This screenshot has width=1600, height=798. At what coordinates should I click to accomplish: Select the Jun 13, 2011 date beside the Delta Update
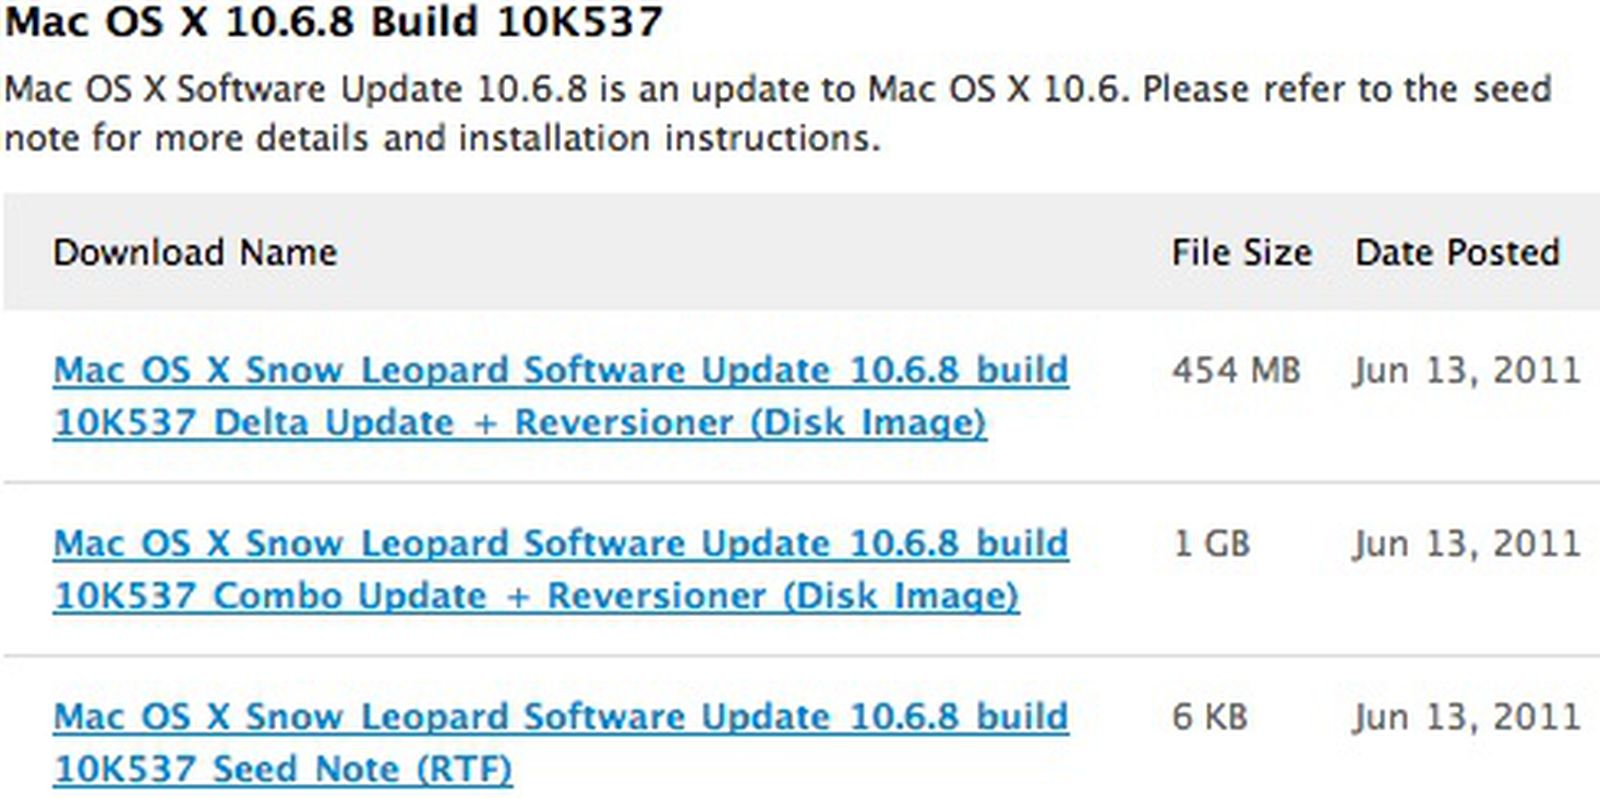(1468, 370)
